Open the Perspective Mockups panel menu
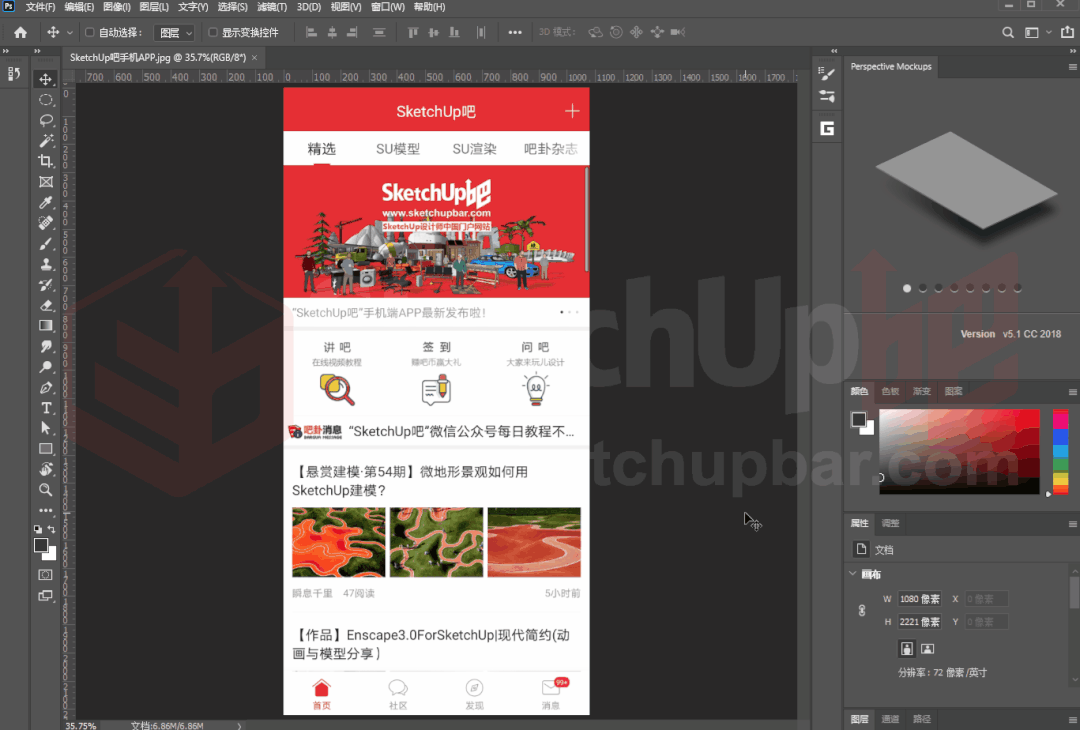 click(1072, 67)
